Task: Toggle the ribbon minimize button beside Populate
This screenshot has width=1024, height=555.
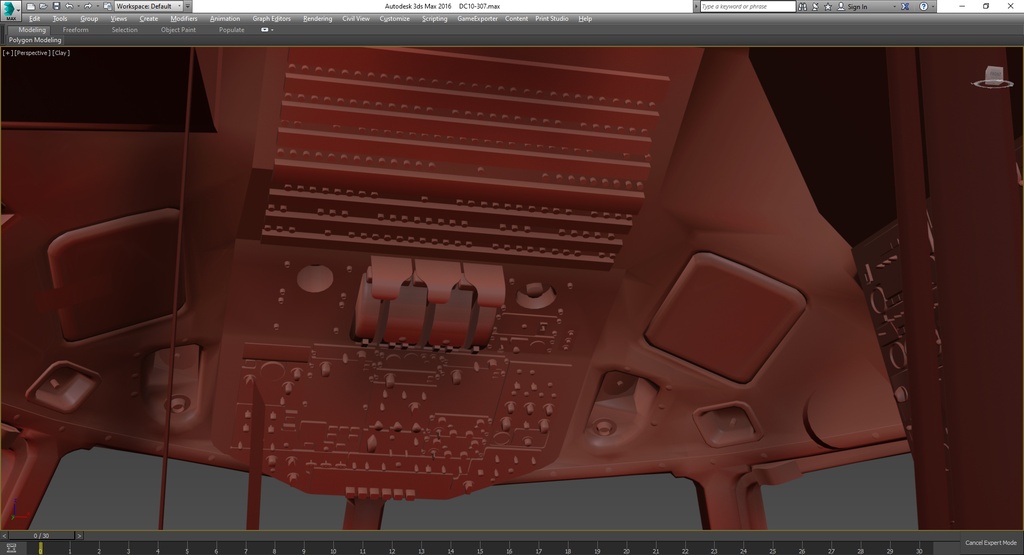Action: (266, 30)
